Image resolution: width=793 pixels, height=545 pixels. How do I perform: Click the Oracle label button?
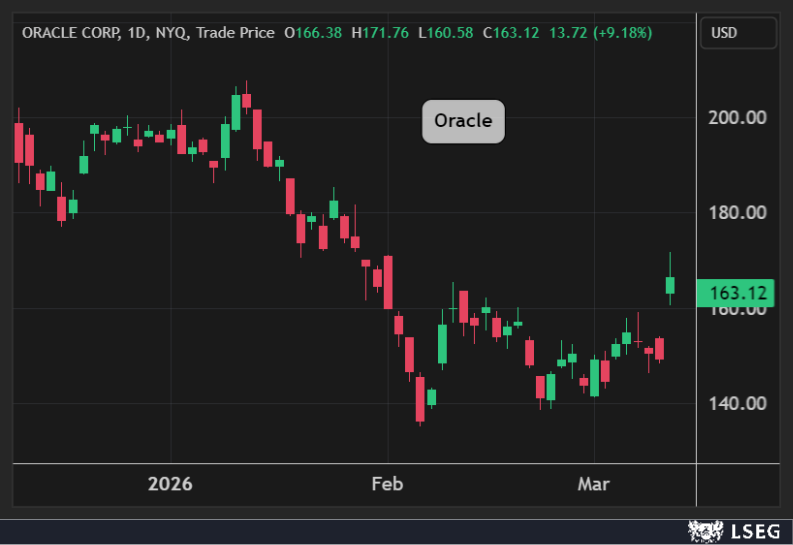coord(463,121)
